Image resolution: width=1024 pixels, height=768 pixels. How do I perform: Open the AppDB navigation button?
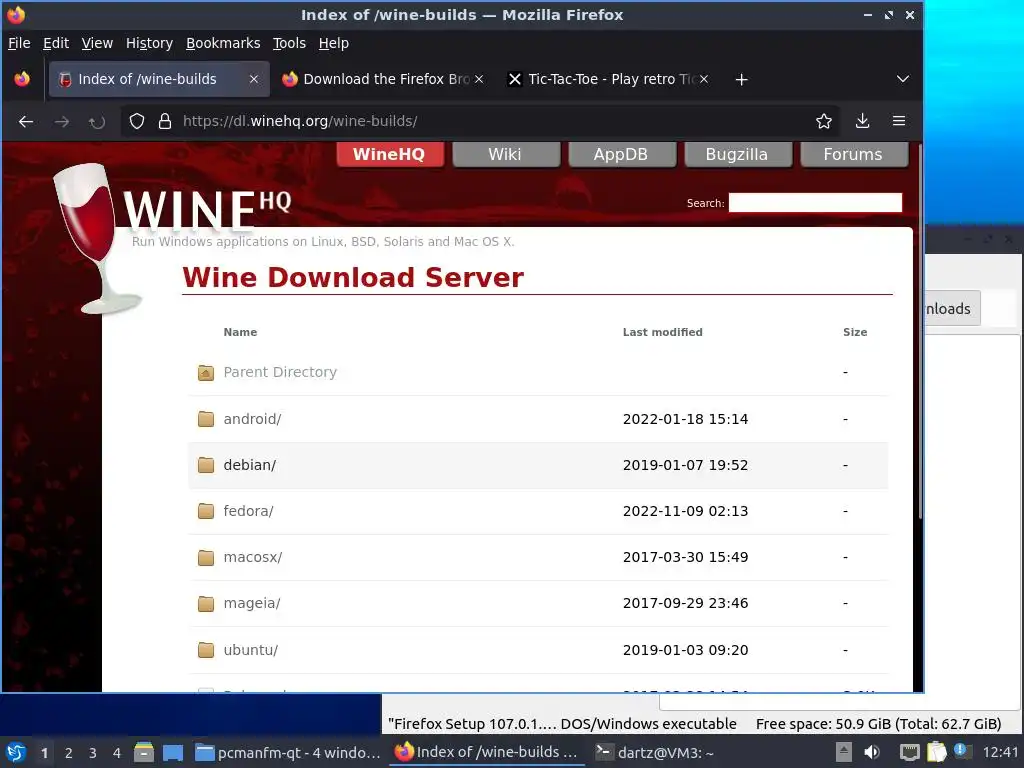tap(621, 154)
